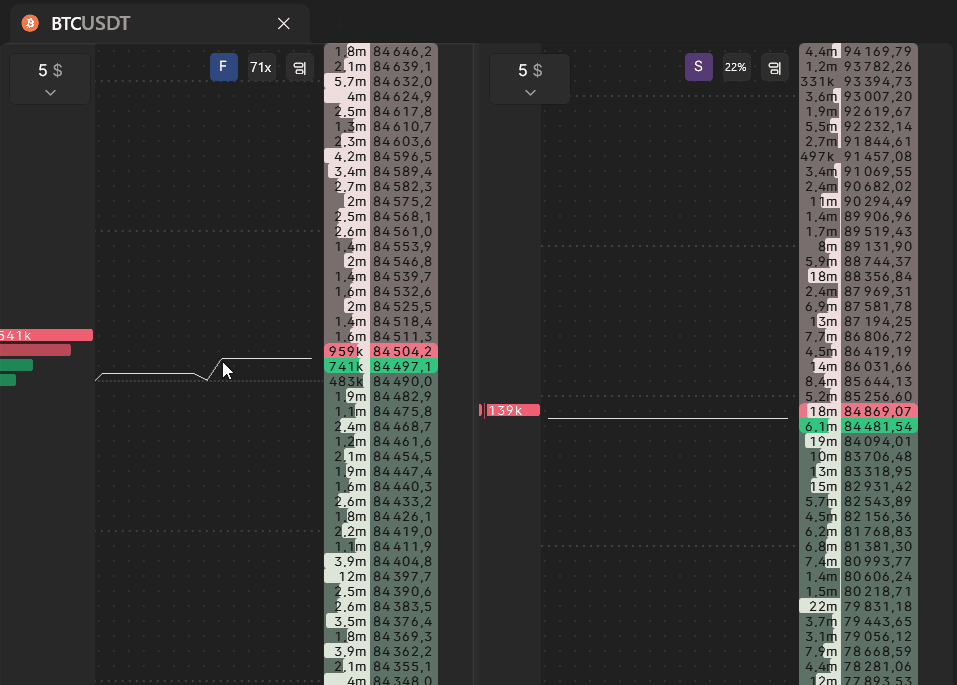Select price level 84 511,3
The width and height of the screenshot is (957, 685).
(403, 336)
